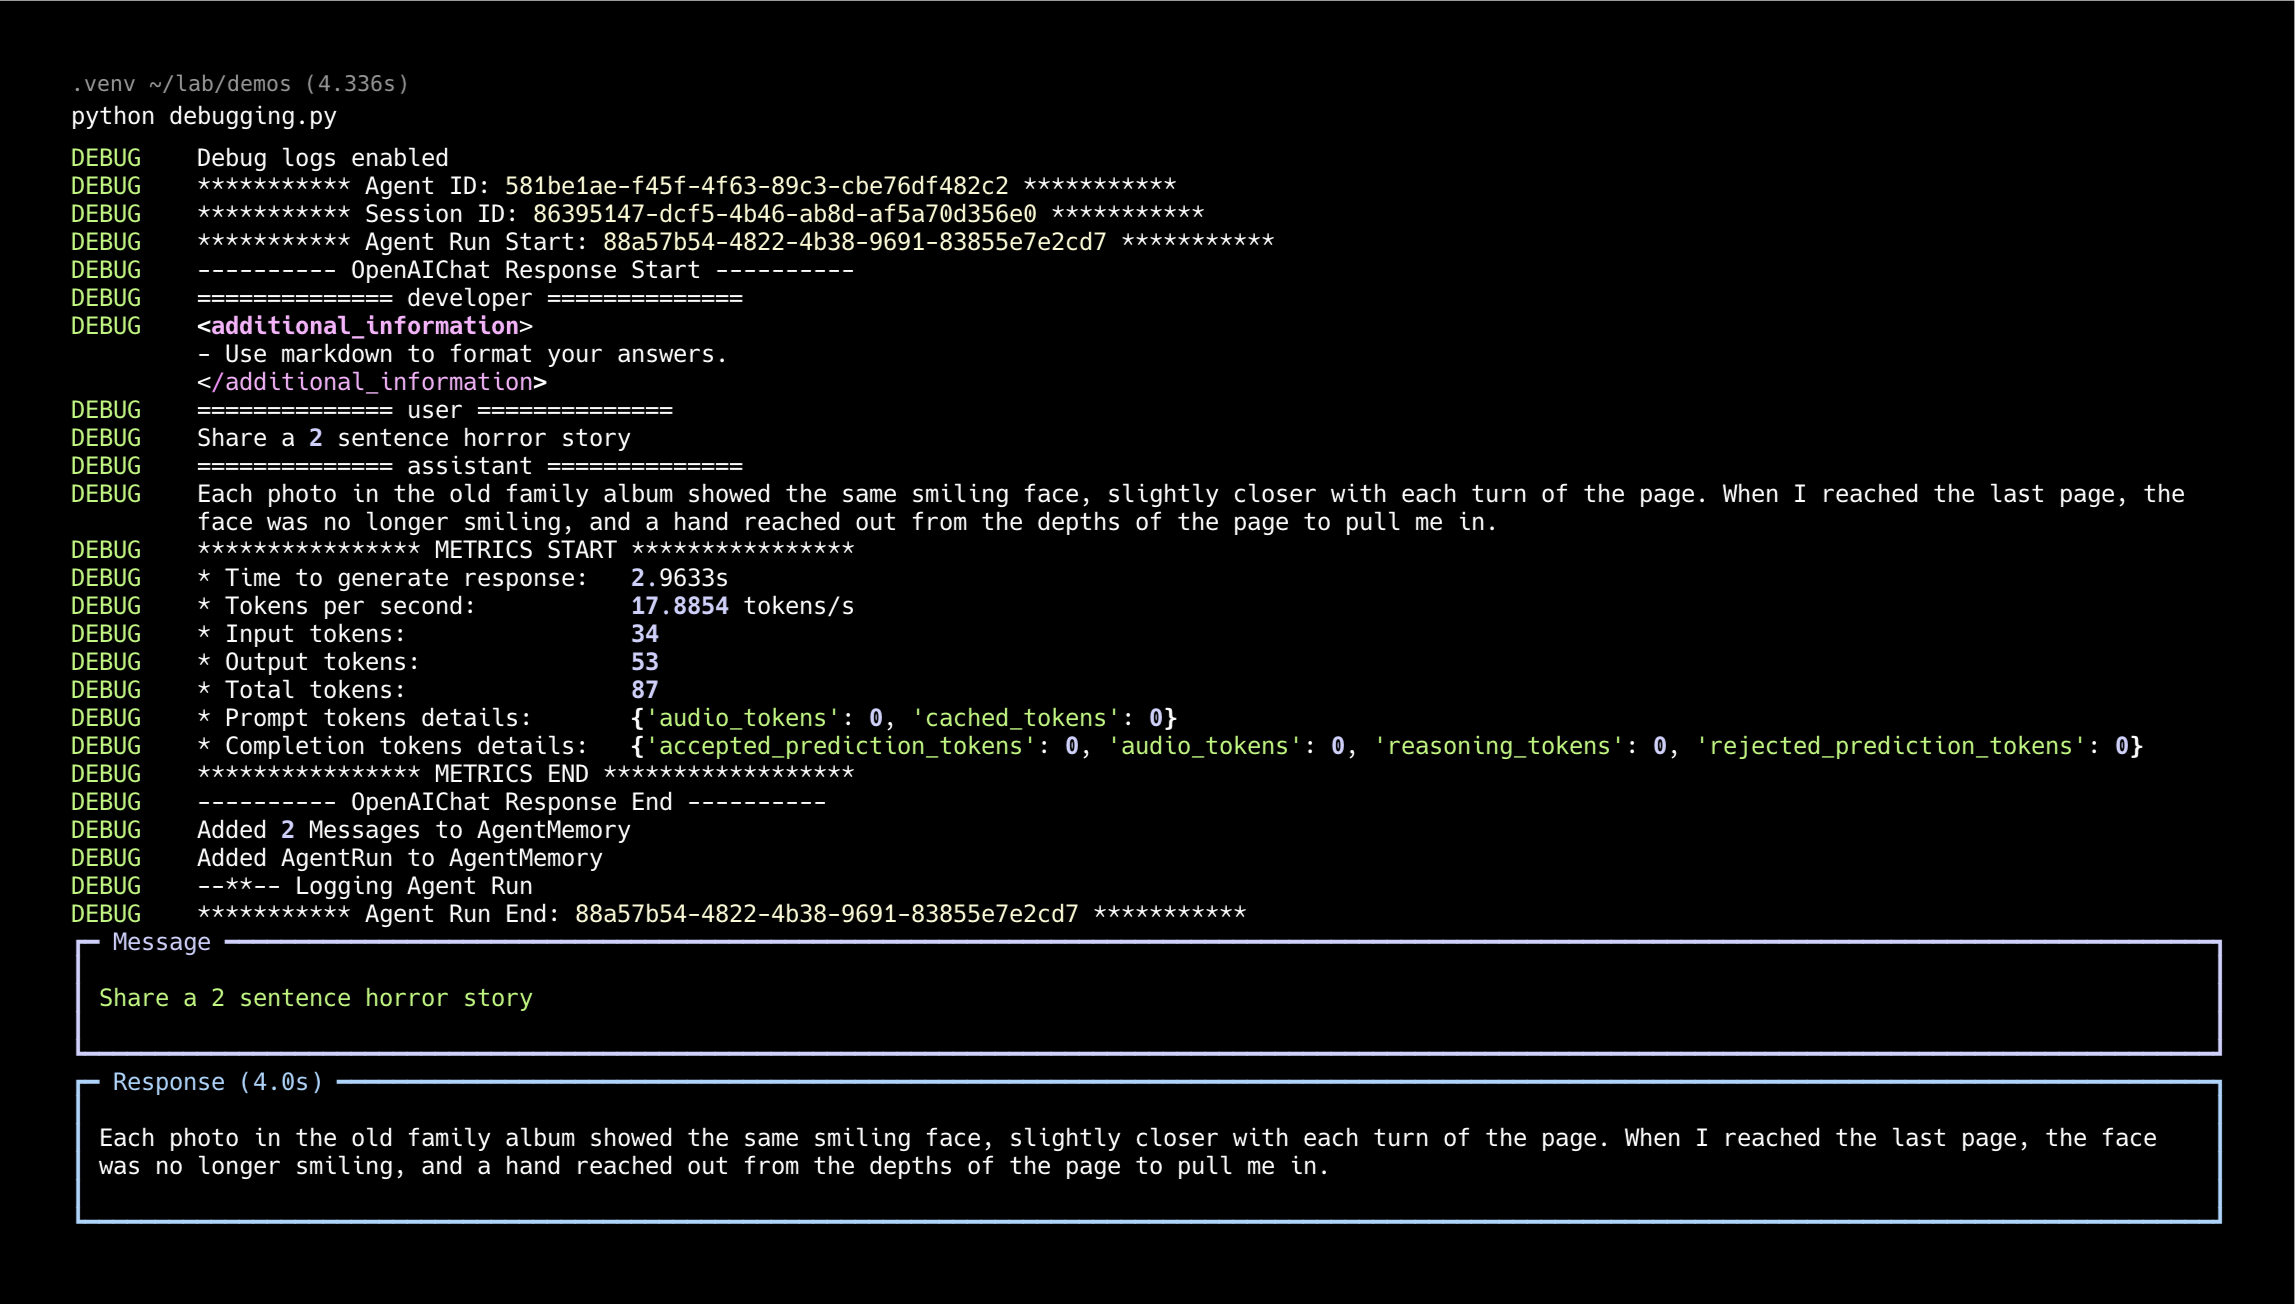Click the Input tokens value 34
The image size is (2295, 1304).
point(645,634)
